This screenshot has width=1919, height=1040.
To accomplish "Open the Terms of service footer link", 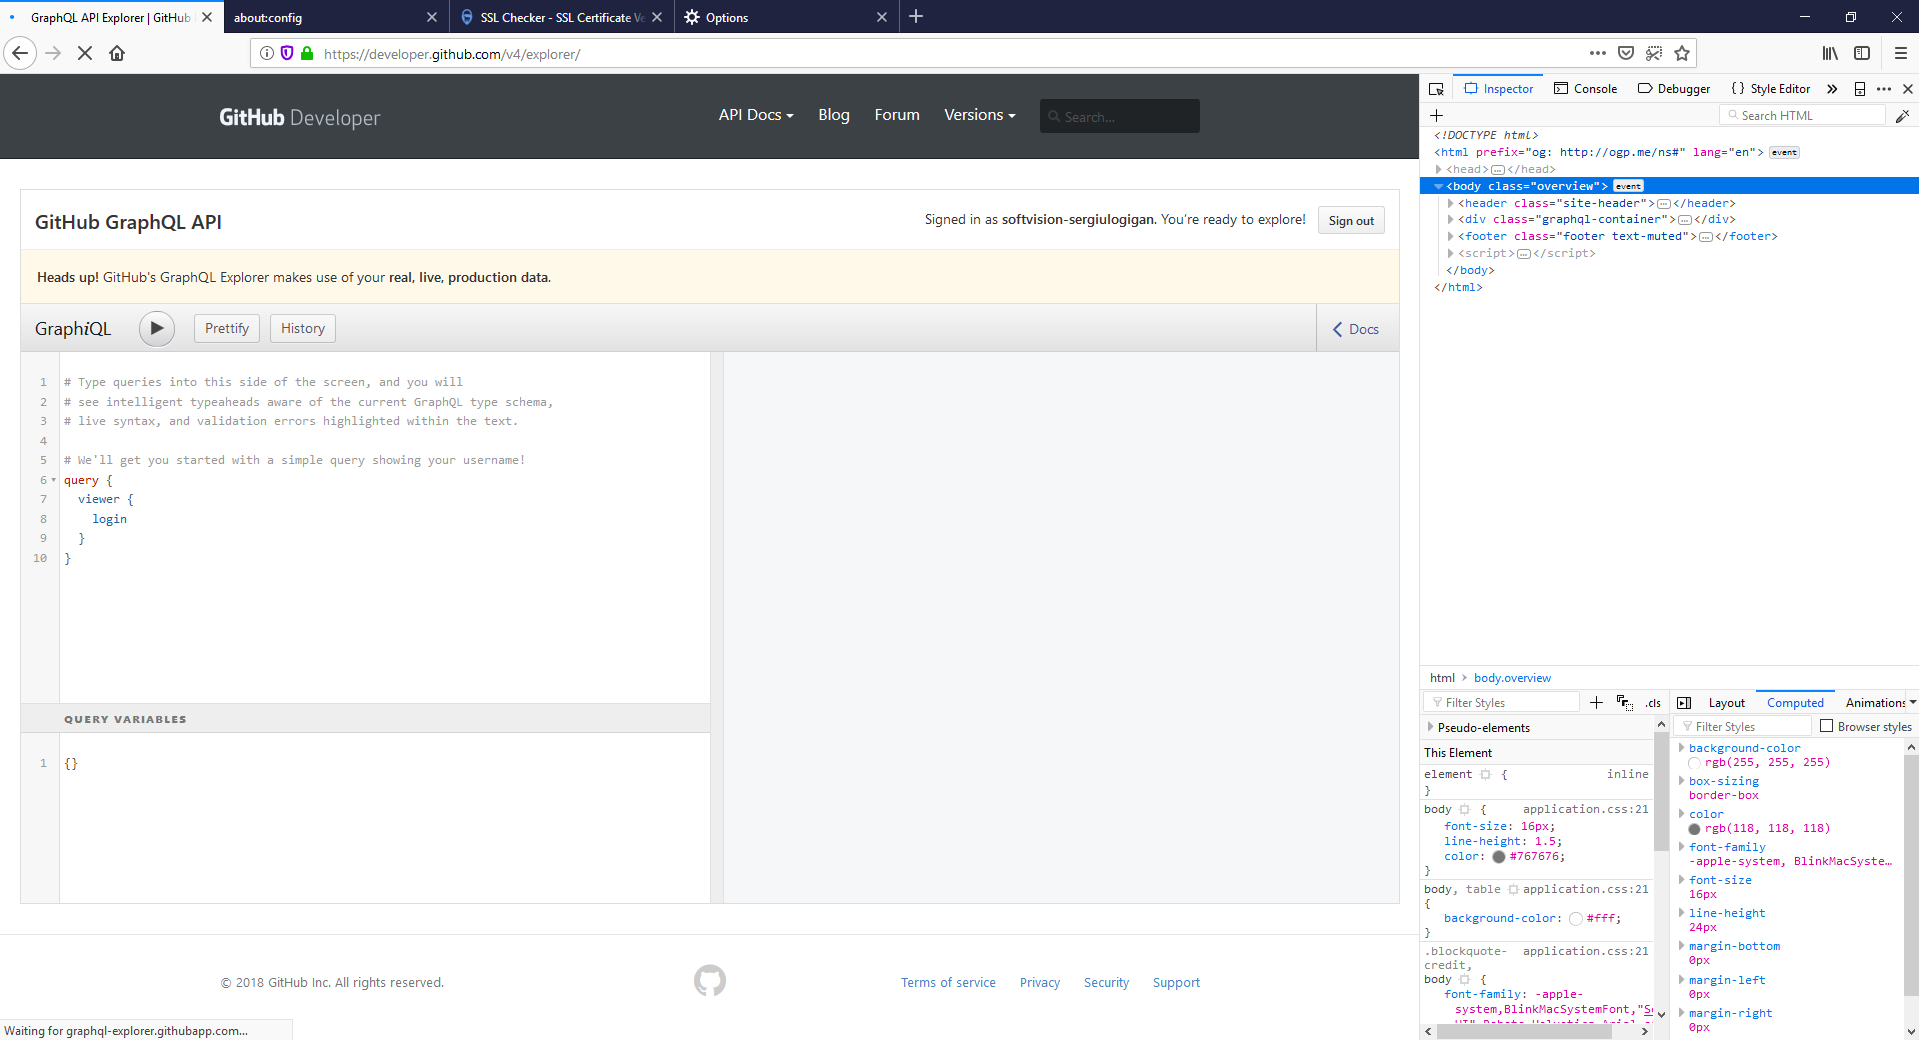I will click(x=948, y=982).
